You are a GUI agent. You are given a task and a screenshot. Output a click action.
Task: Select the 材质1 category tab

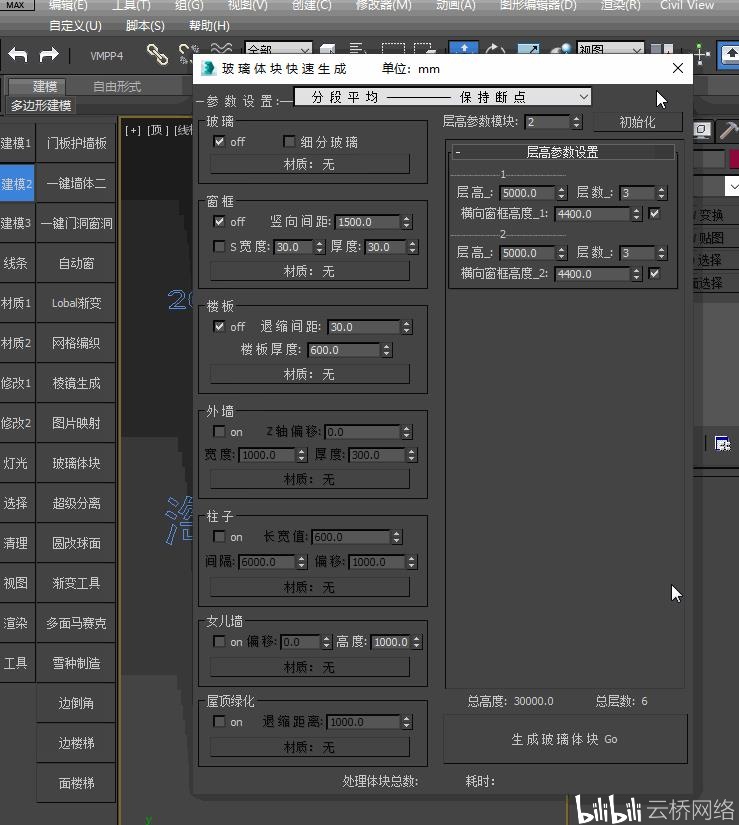(17, 303)
